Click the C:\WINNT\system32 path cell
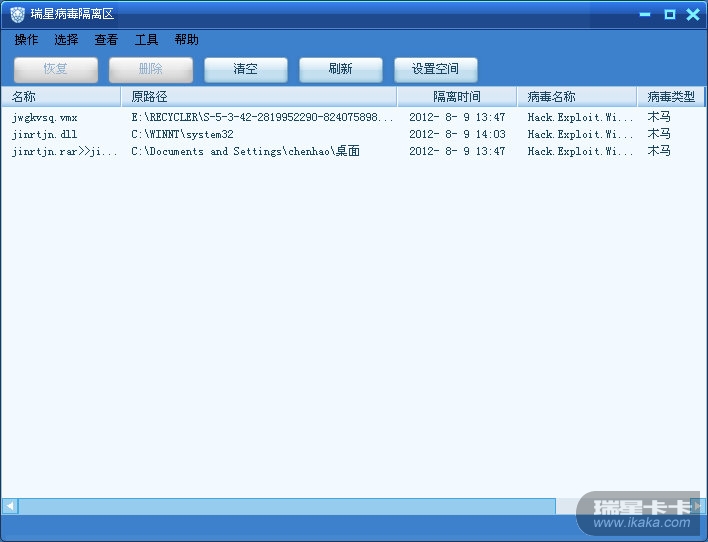This screenshot has width=708, height=542. pos(182,134)
